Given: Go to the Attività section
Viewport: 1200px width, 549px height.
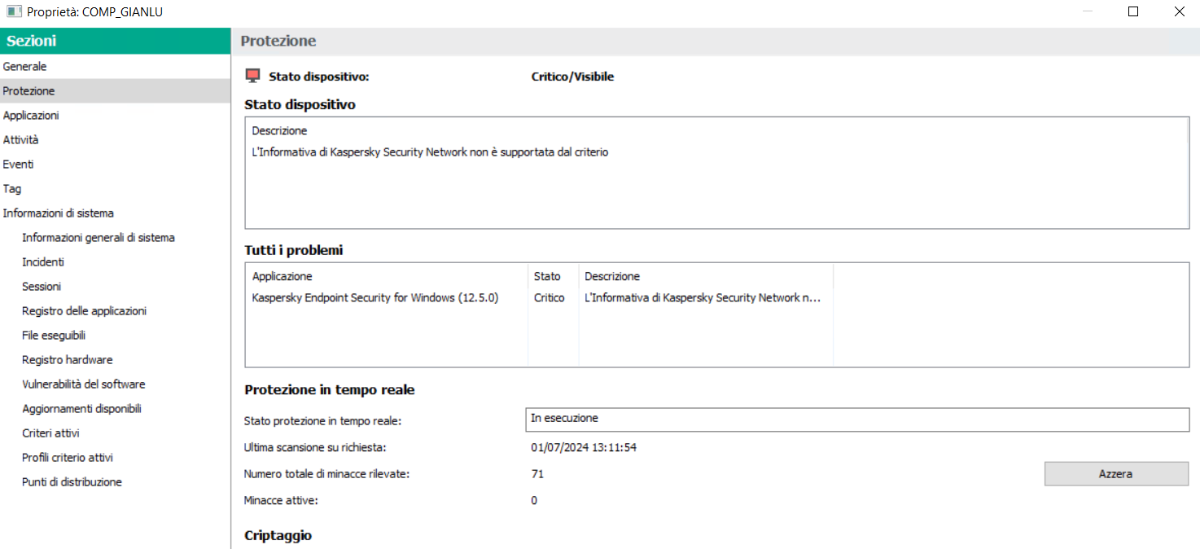Looking at the screenshot, I should pos(21,140).
